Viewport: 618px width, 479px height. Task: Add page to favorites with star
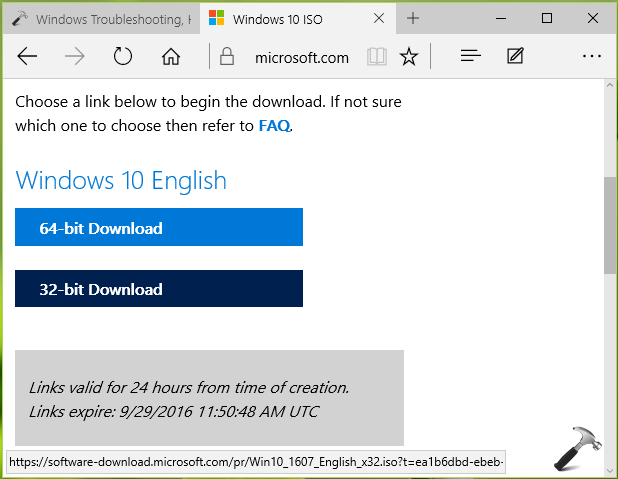tap(409, 56)
